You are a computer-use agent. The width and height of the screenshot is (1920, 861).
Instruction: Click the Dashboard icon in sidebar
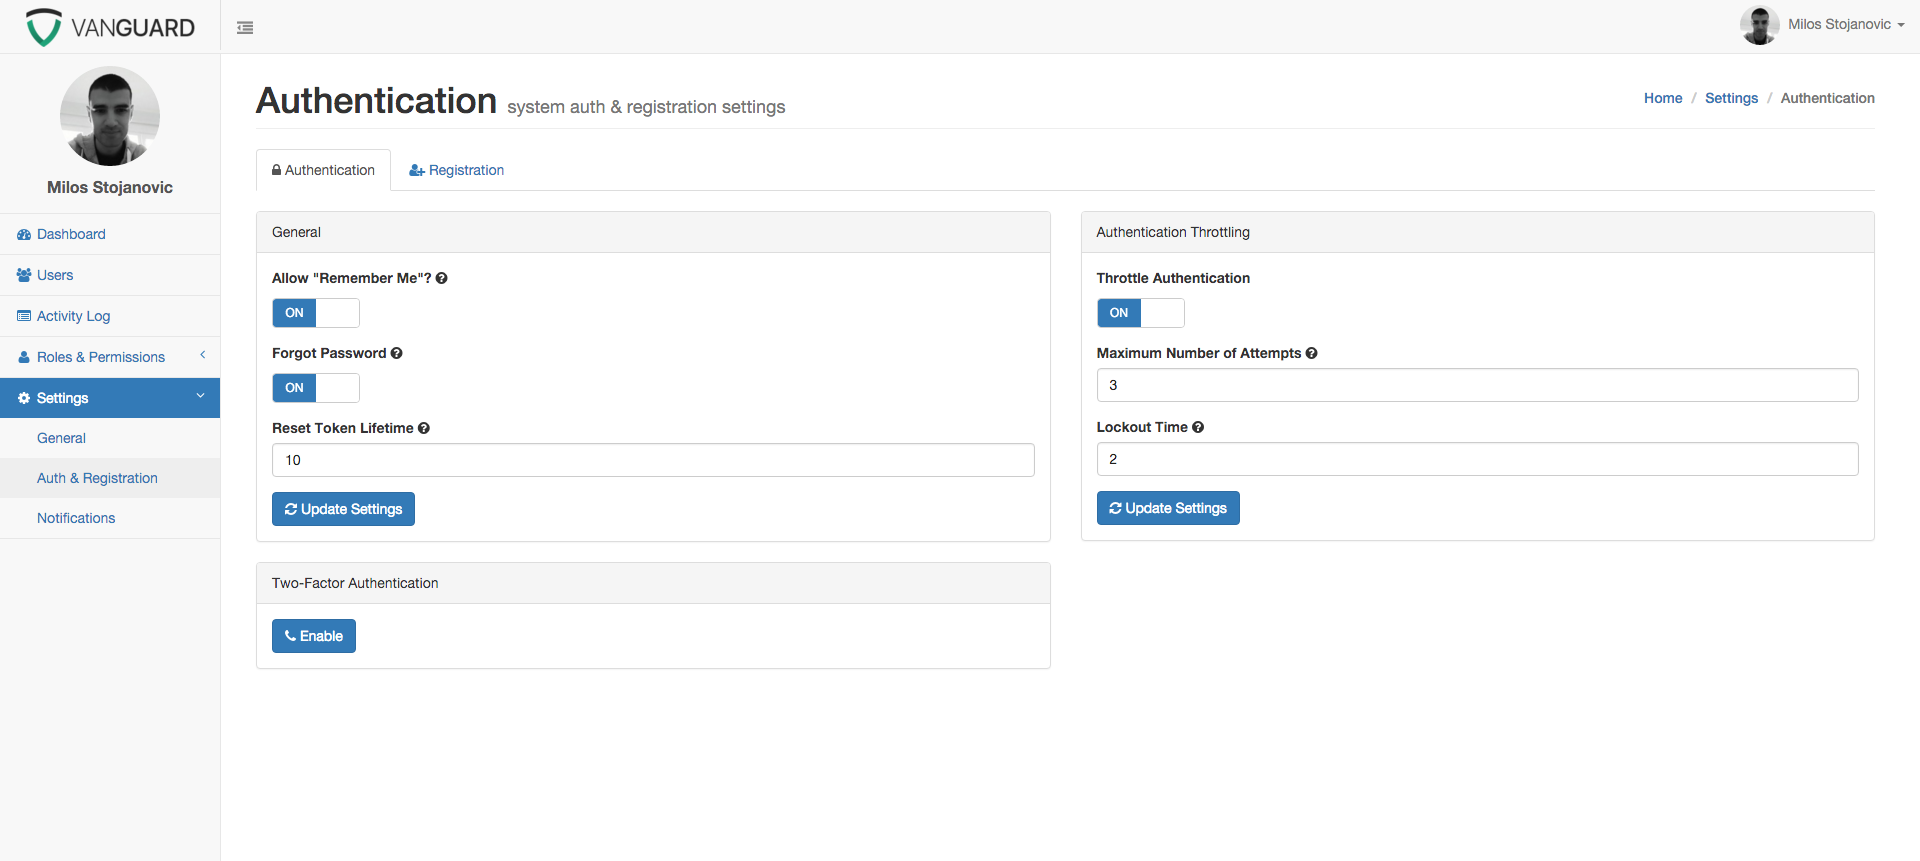24,234
